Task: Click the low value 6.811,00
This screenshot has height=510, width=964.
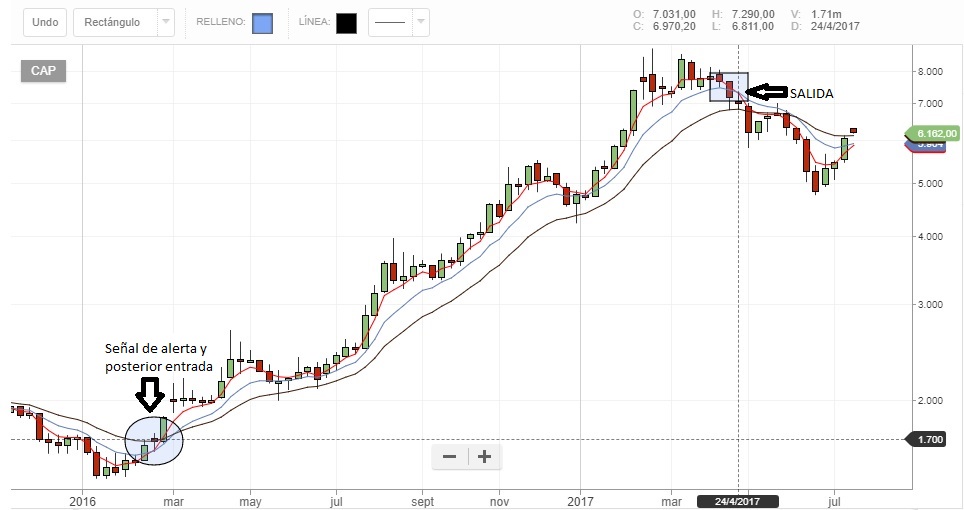Action: [753, 26]
